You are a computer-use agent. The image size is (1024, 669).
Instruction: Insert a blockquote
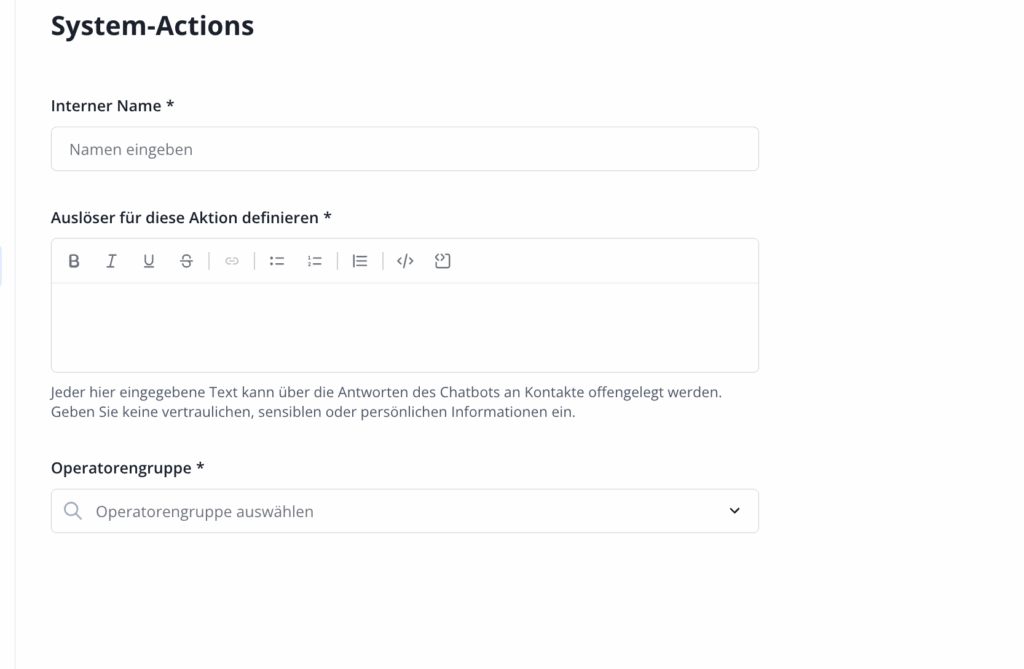(x=360, y=261)
